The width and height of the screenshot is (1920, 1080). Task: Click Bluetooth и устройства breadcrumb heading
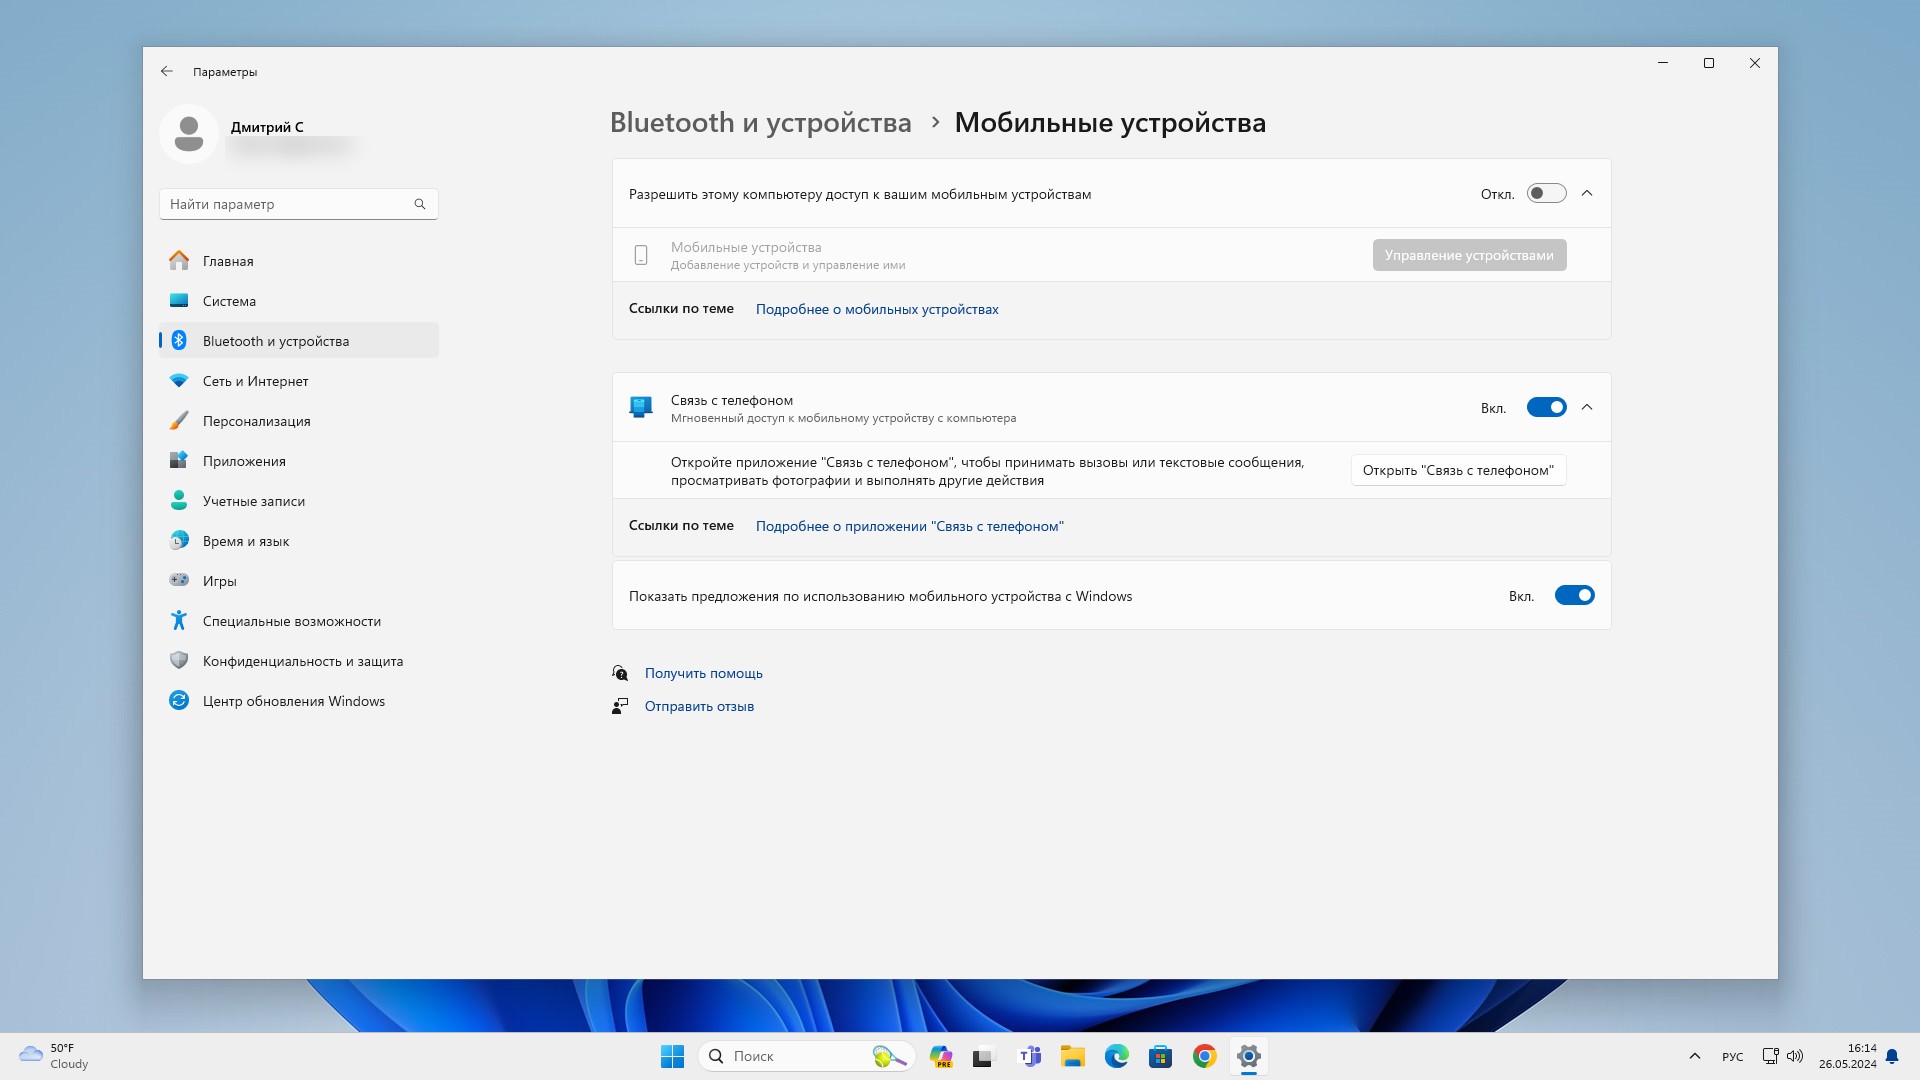click(761, 122)
